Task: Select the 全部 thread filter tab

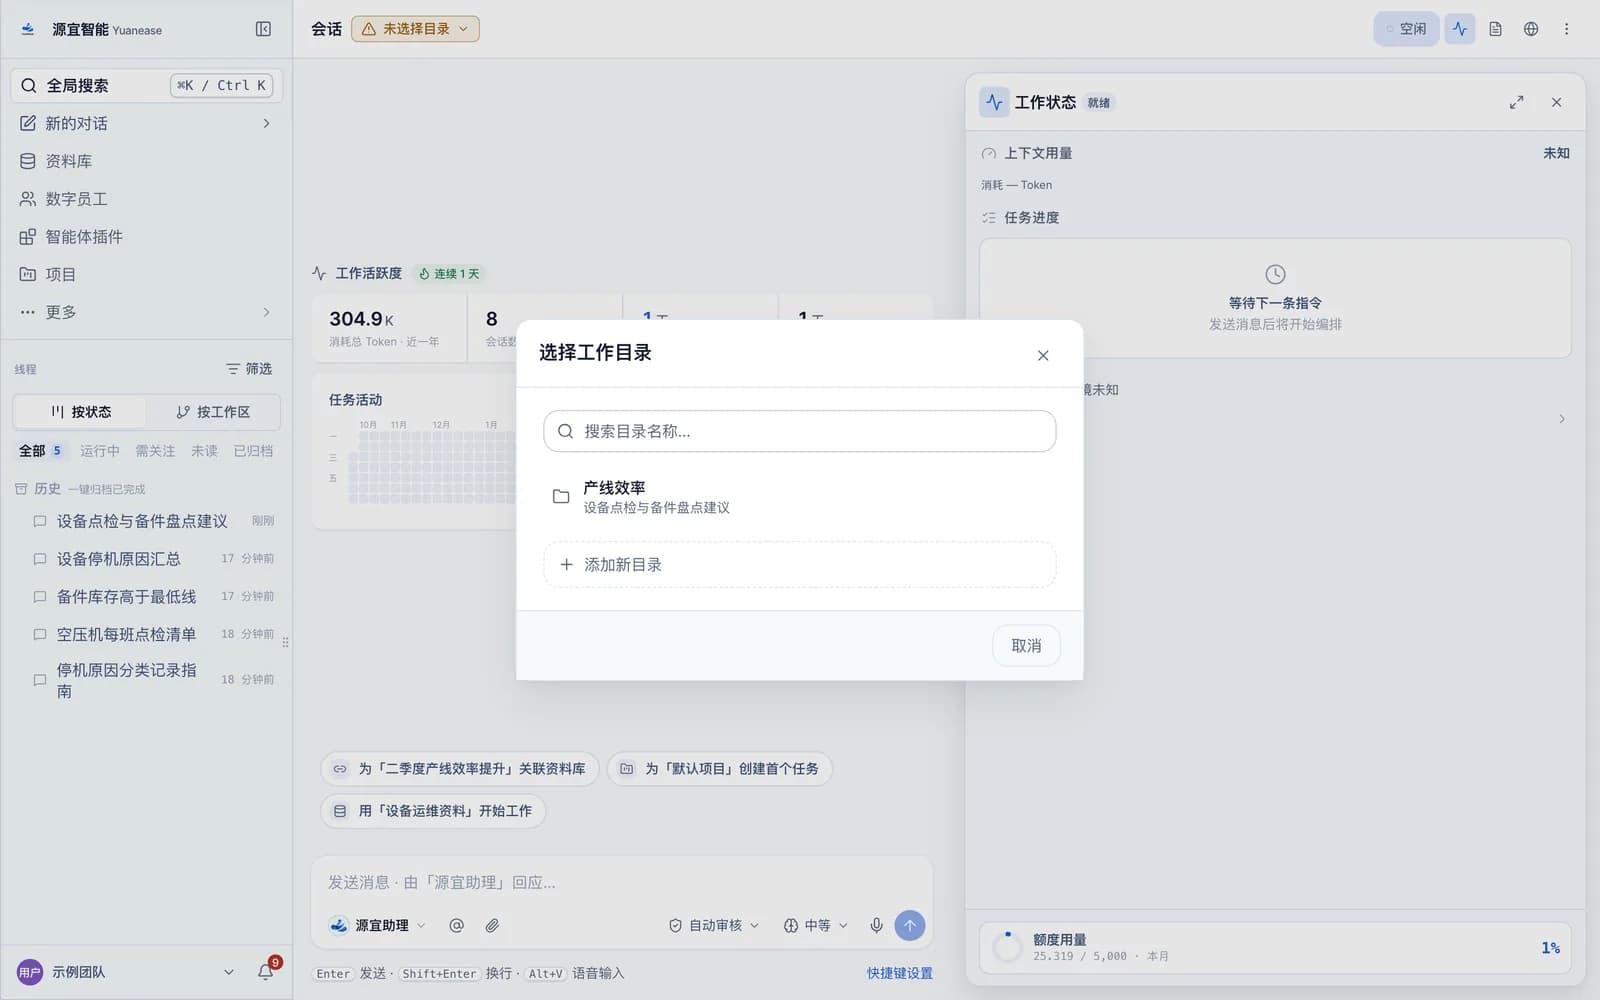Action: point(40,451)
